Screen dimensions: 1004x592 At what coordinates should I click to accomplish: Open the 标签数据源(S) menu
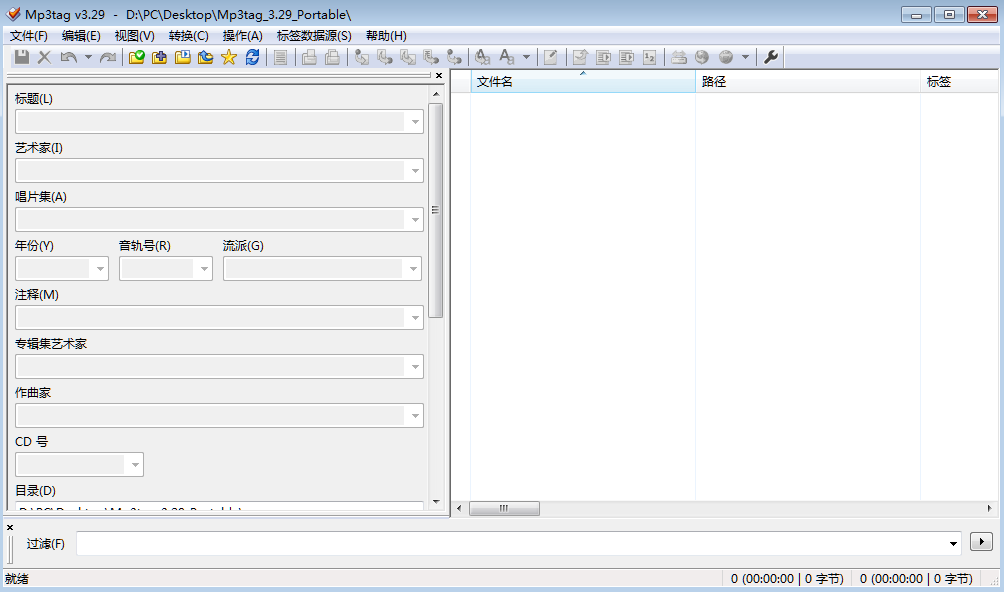[314, 36]
